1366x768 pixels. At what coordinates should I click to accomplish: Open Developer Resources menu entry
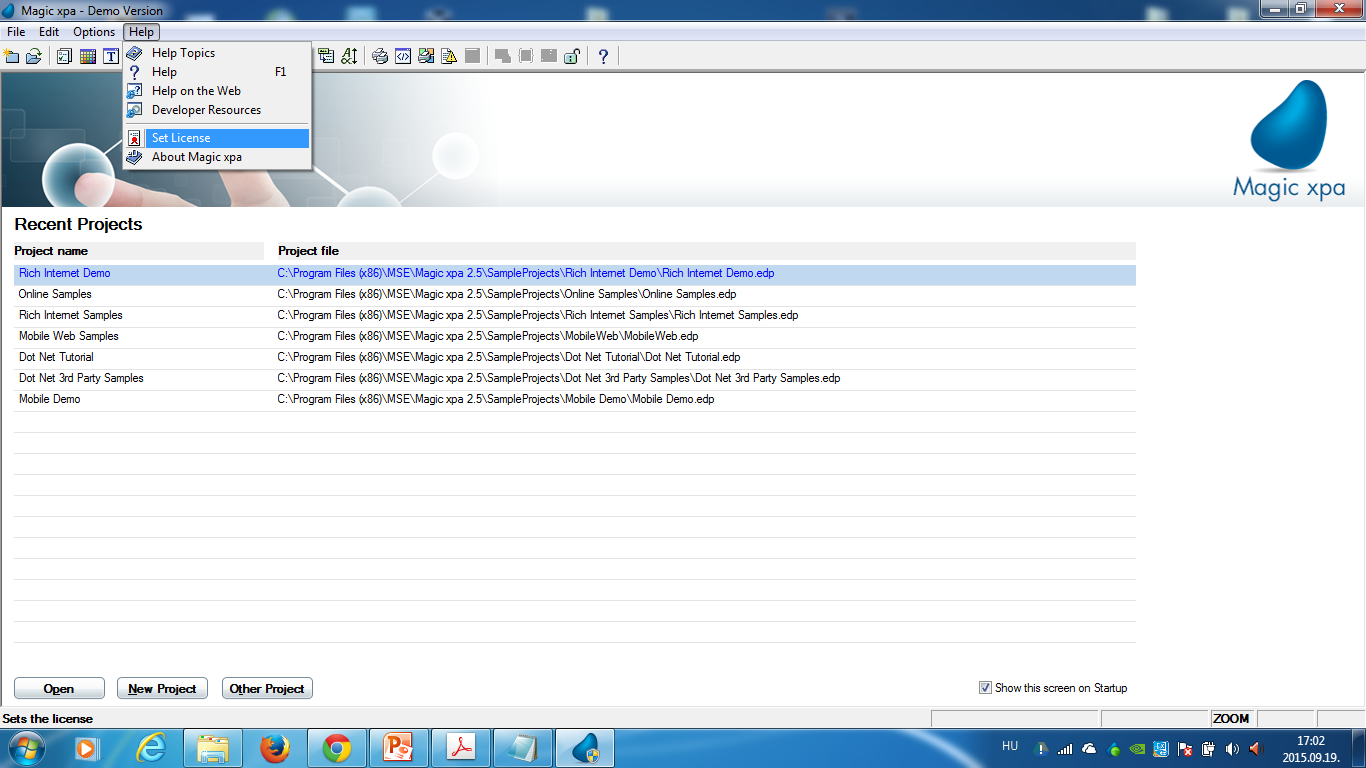[217, 110]
